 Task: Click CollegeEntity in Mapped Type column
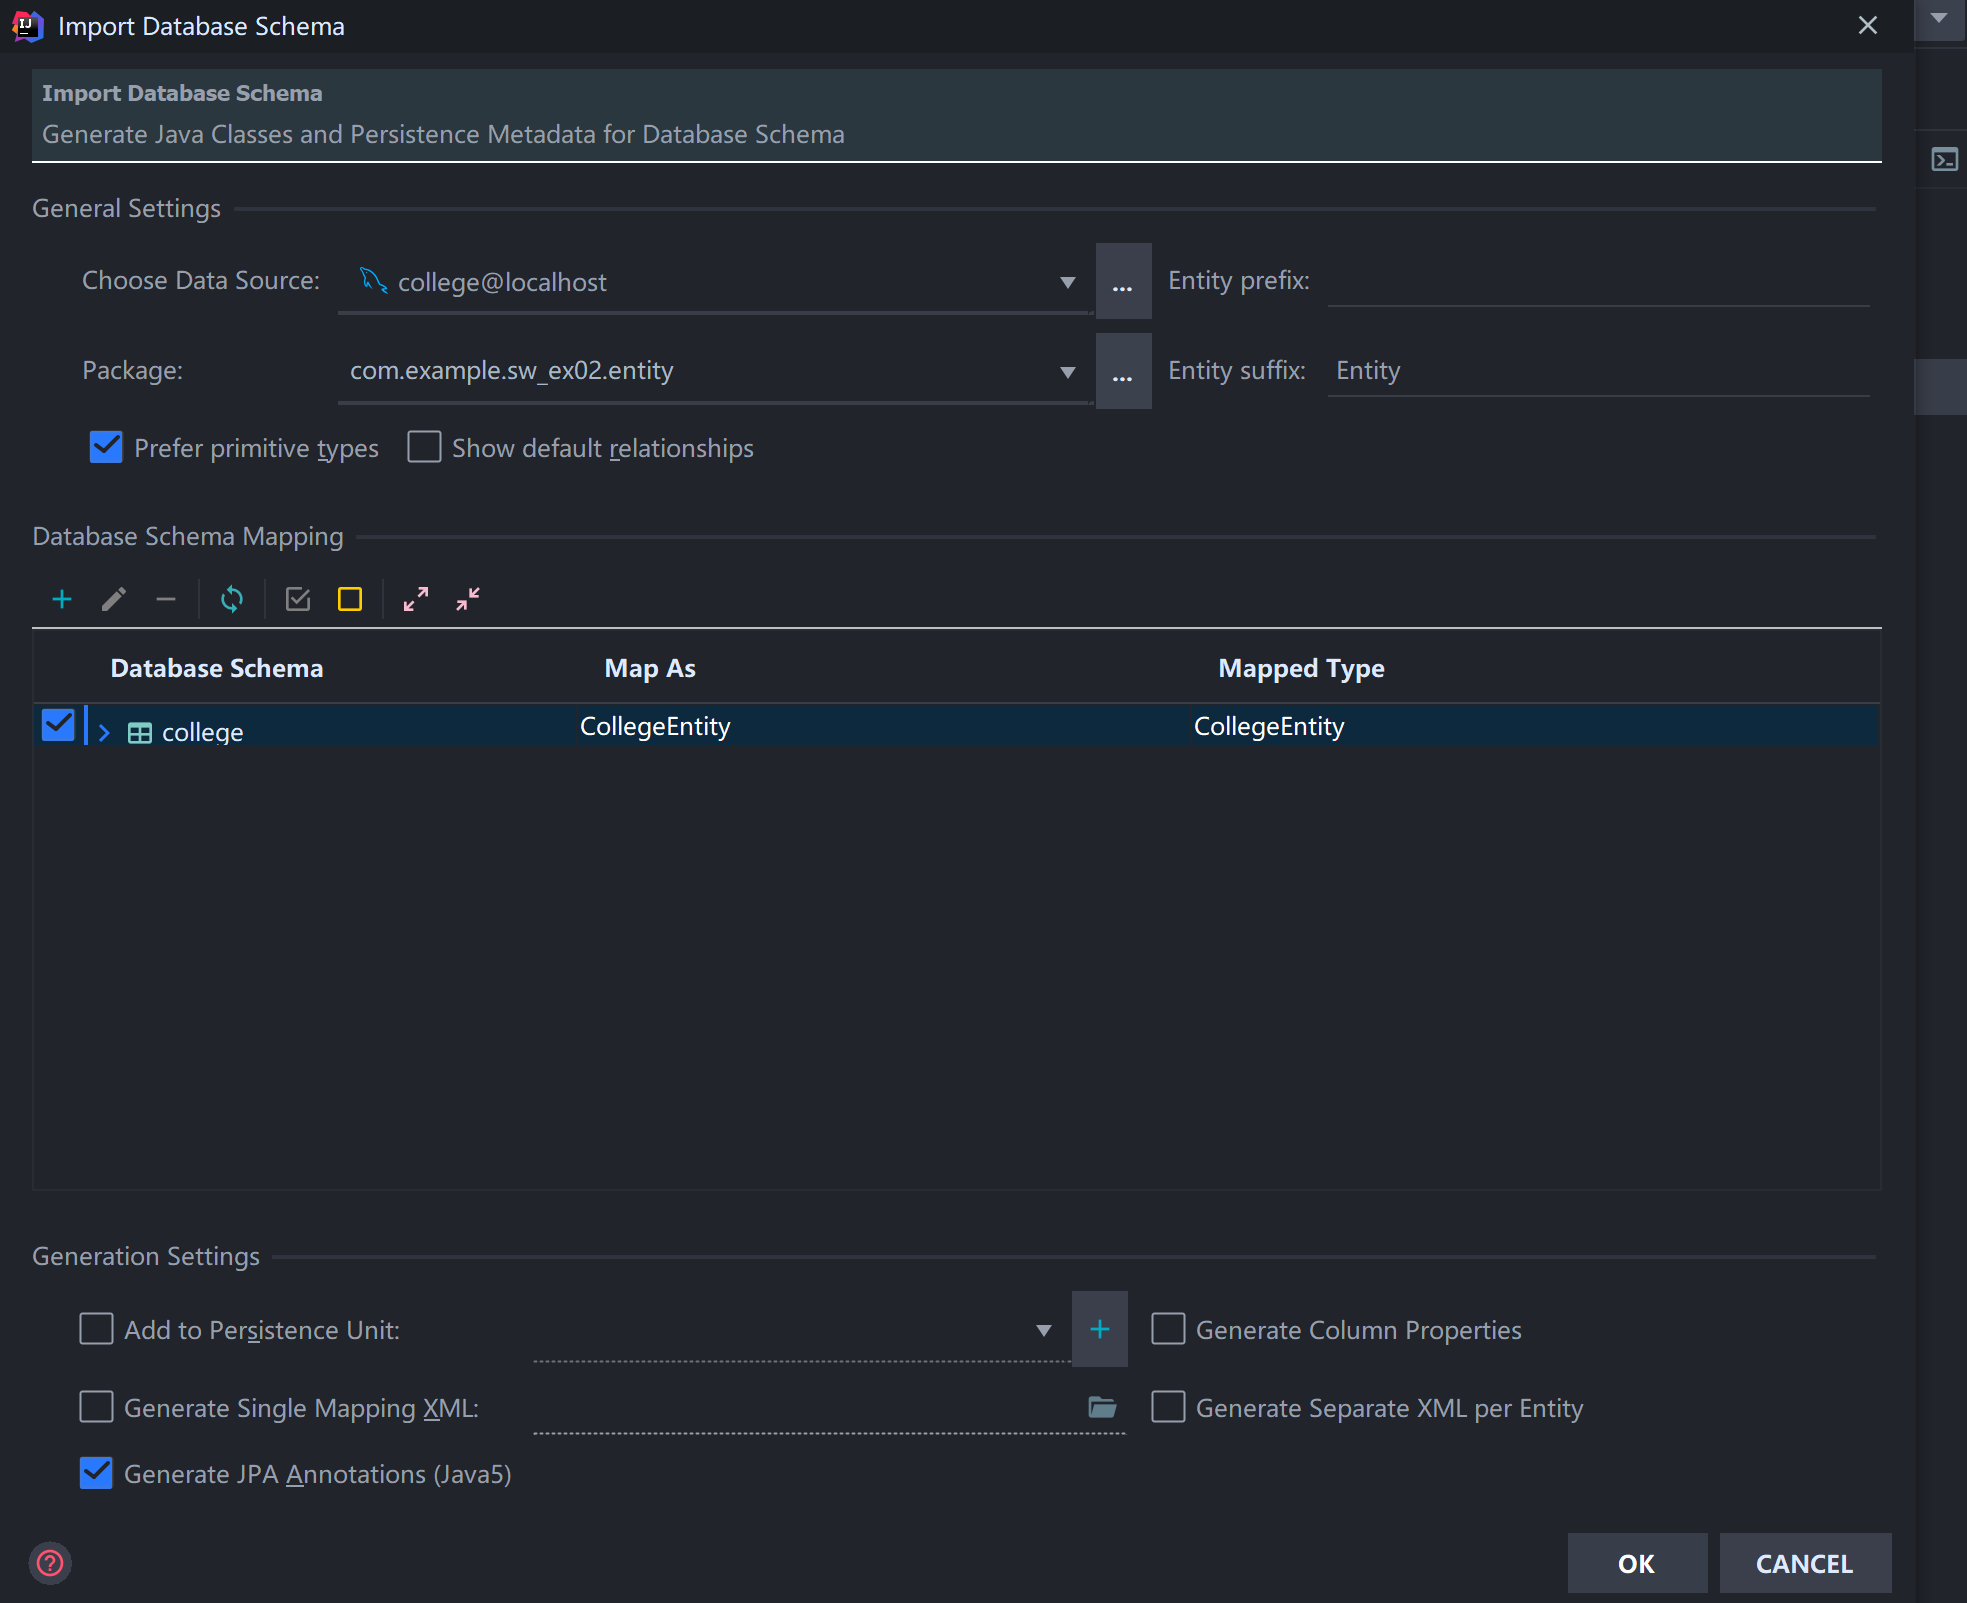tap(1269, 726)
